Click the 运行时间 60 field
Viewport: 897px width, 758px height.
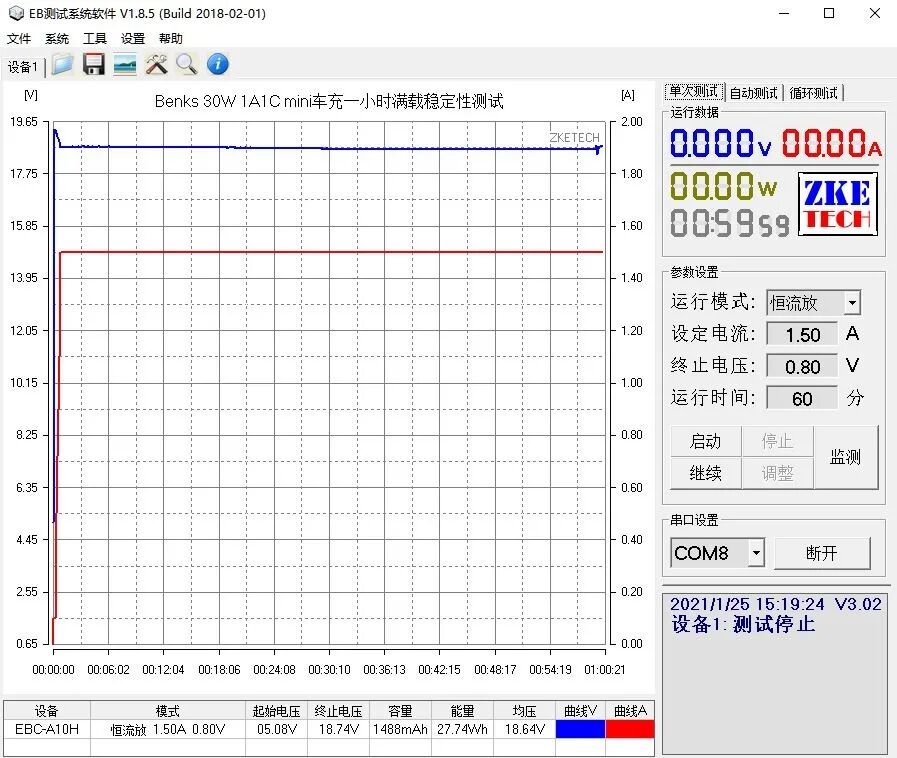(802, 399)
